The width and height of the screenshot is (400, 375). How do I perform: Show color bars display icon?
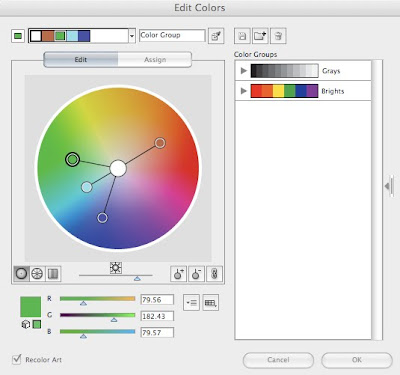[53, 274]
